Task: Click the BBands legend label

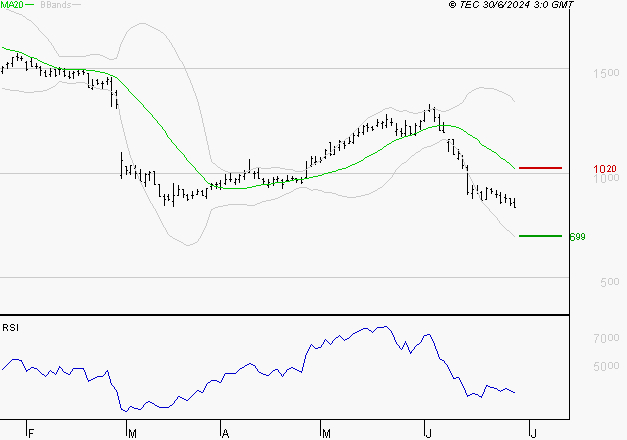Action: point(55,5)
